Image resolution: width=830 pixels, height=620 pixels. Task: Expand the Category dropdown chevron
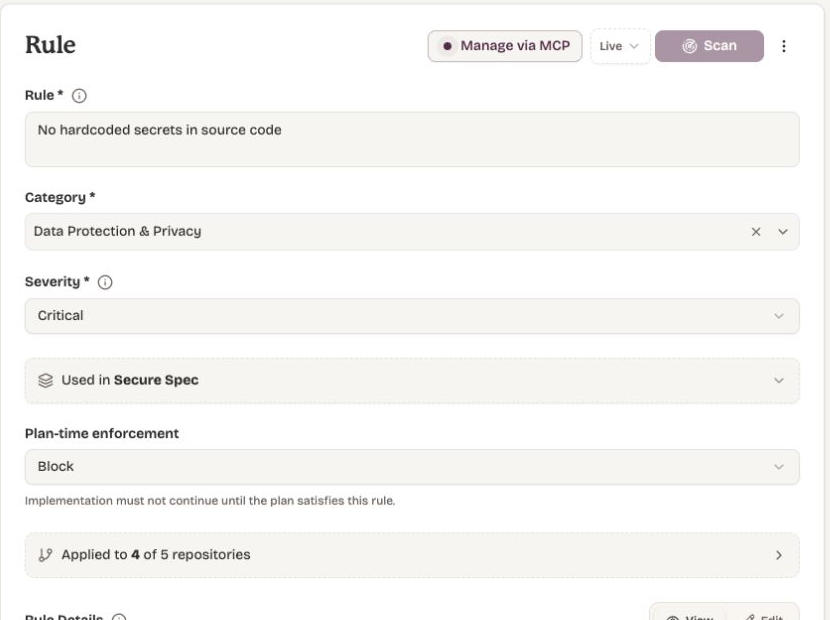point(783,232)
